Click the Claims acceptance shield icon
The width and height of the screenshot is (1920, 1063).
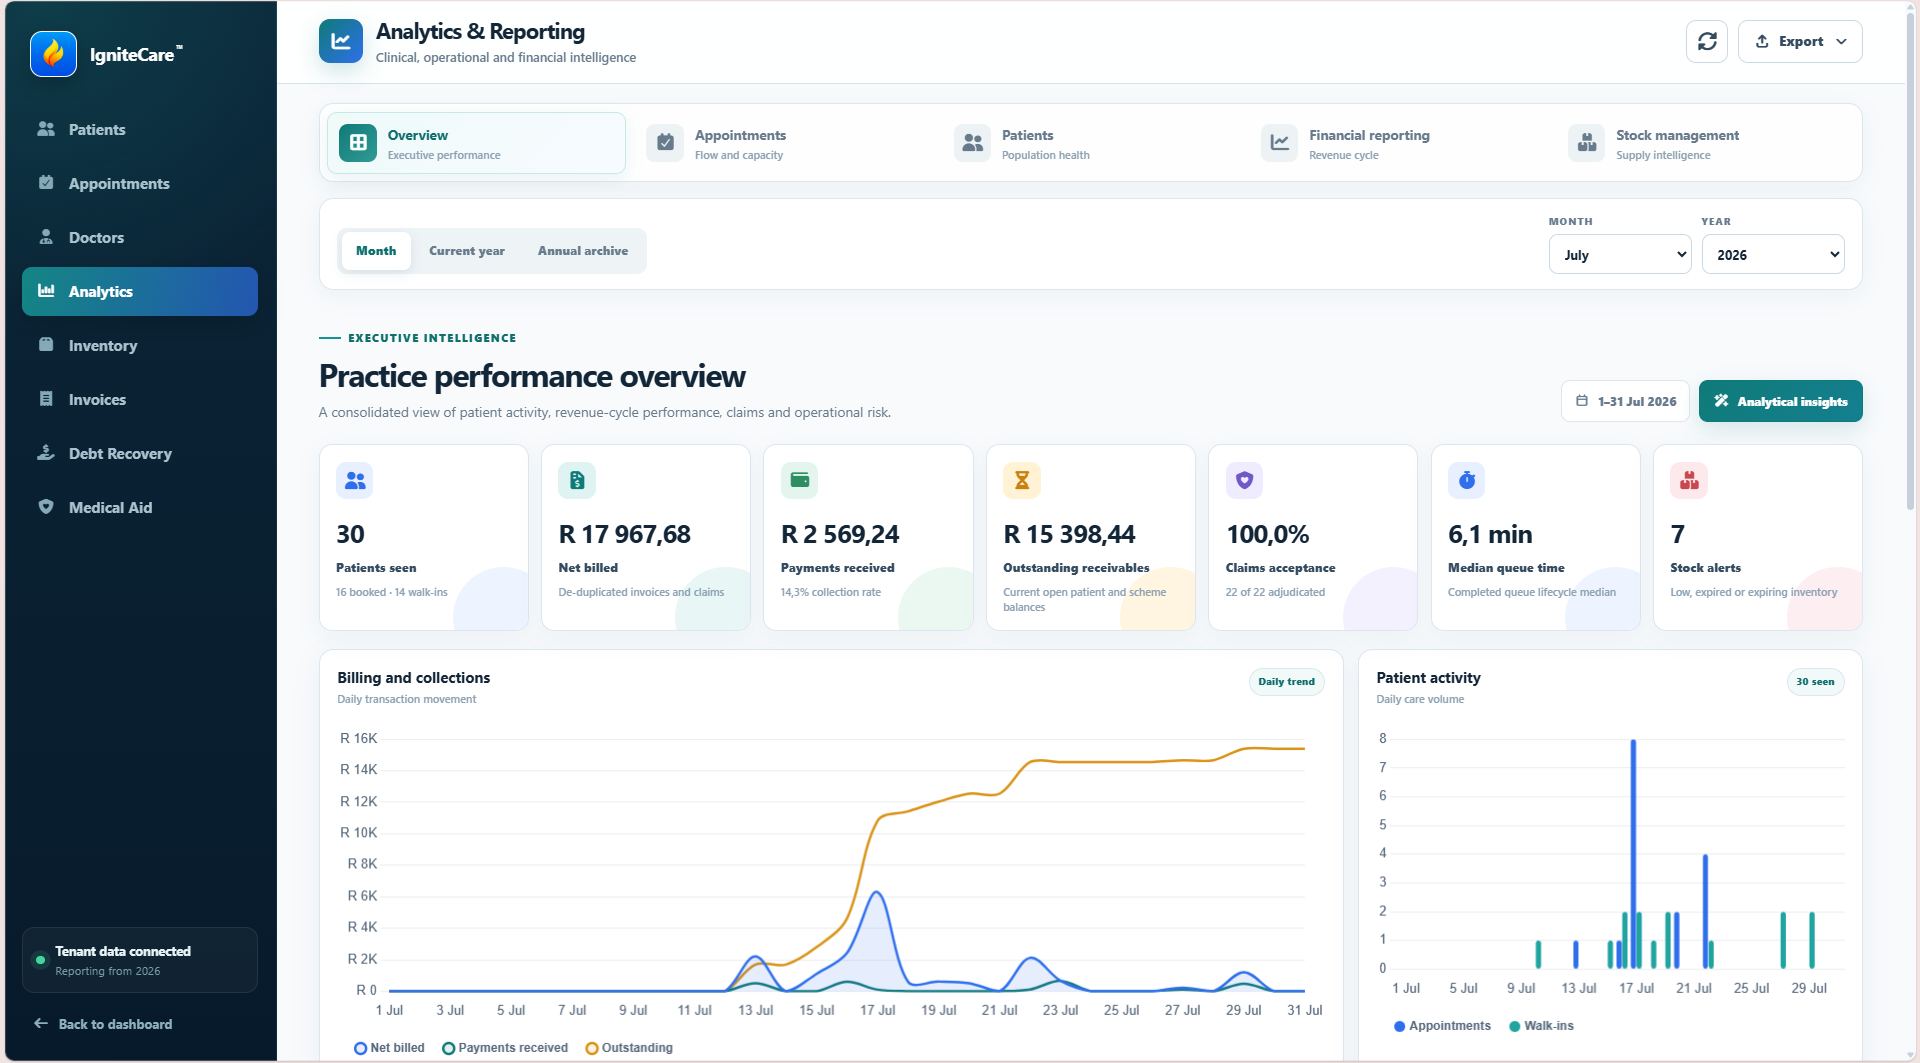[1244, 481]
